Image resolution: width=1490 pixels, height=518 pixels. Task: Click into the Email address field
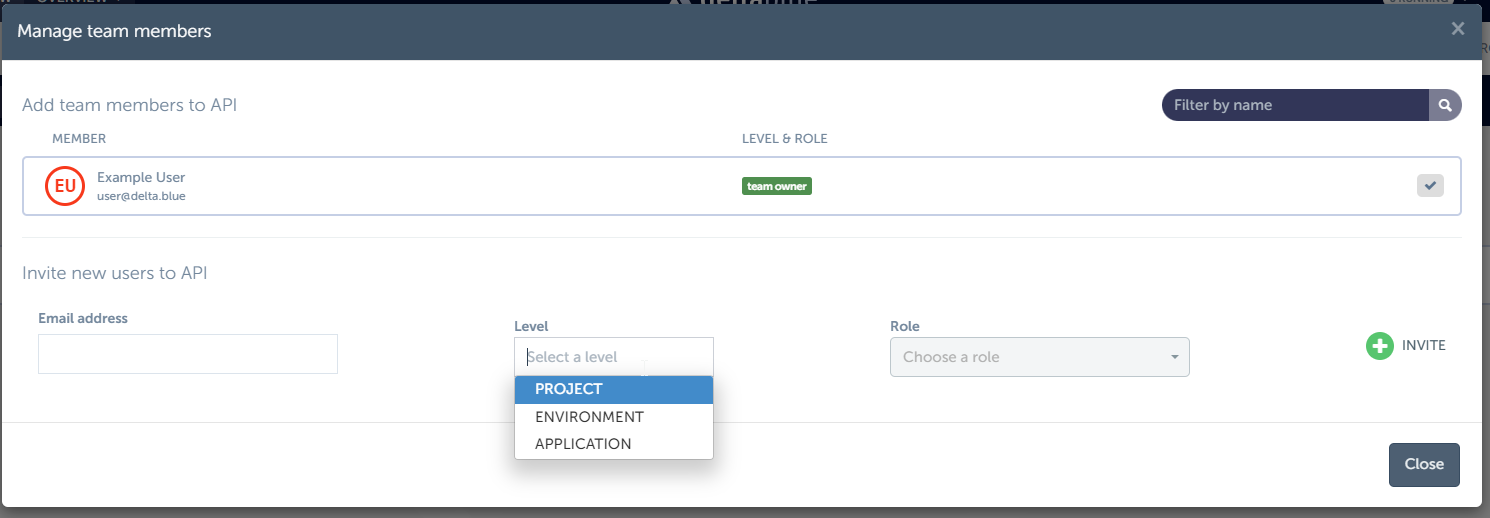click(188, 354)
